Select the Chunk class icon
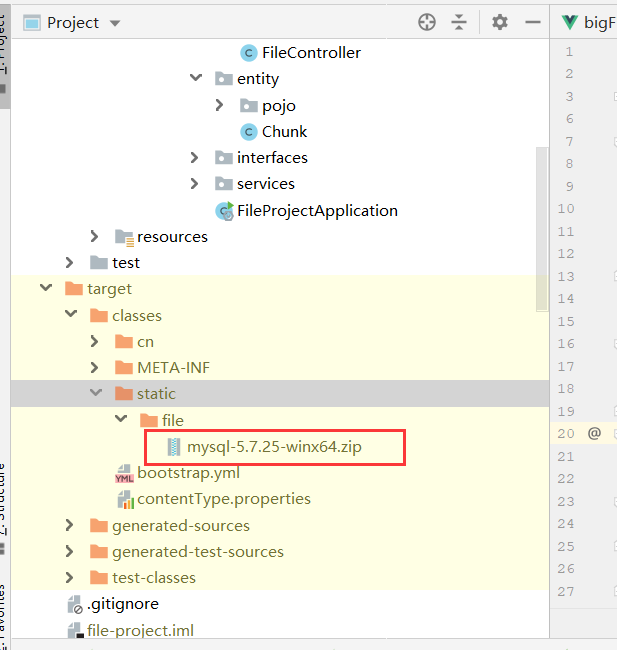Viewport: 617px width, 650px height. [x=249, y=132]
